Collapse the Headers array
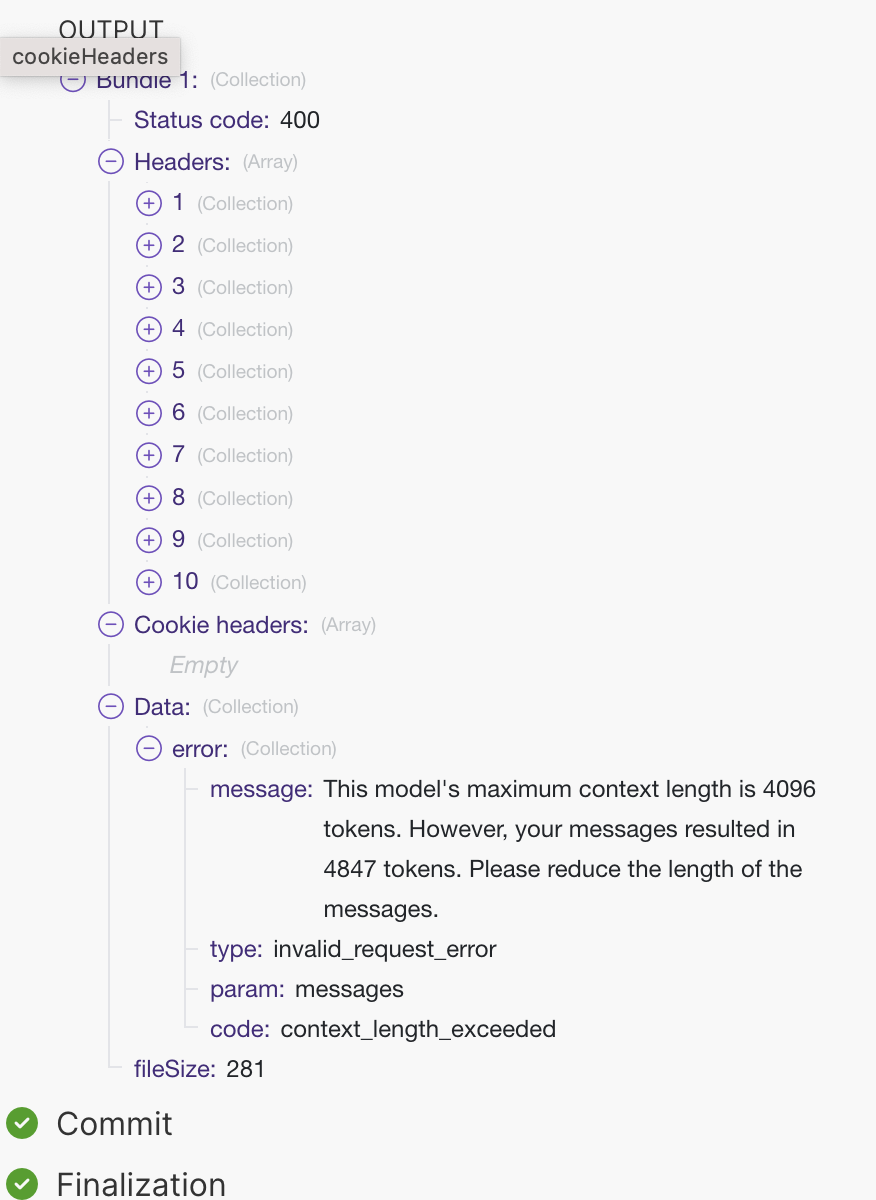Screen dimensions: 876x1200 (111, 162)
